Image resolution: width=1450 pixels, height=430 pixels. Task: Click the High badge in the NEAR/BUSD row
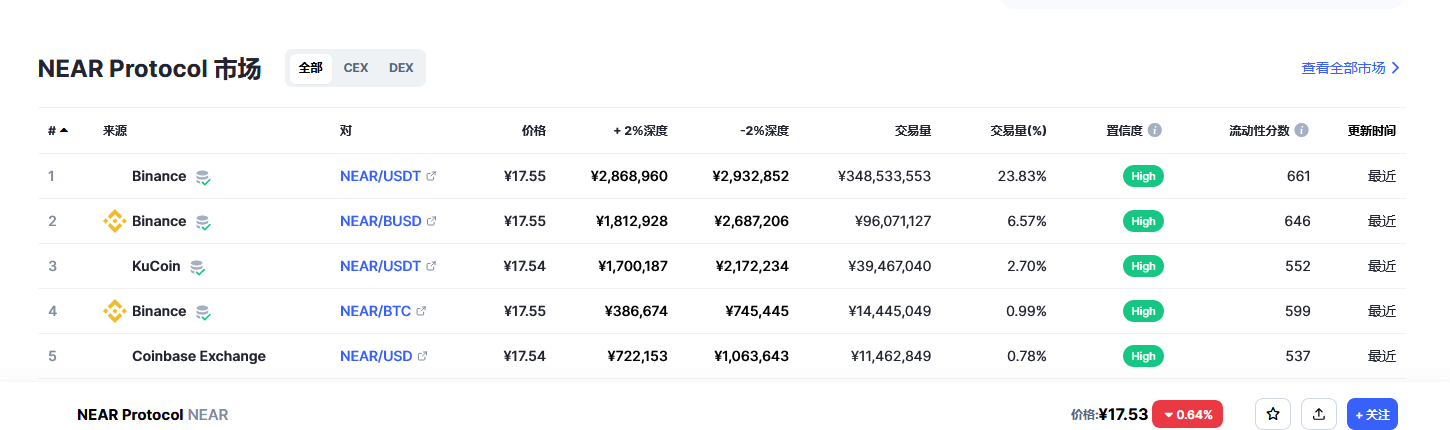click(x=1143, y=221)
